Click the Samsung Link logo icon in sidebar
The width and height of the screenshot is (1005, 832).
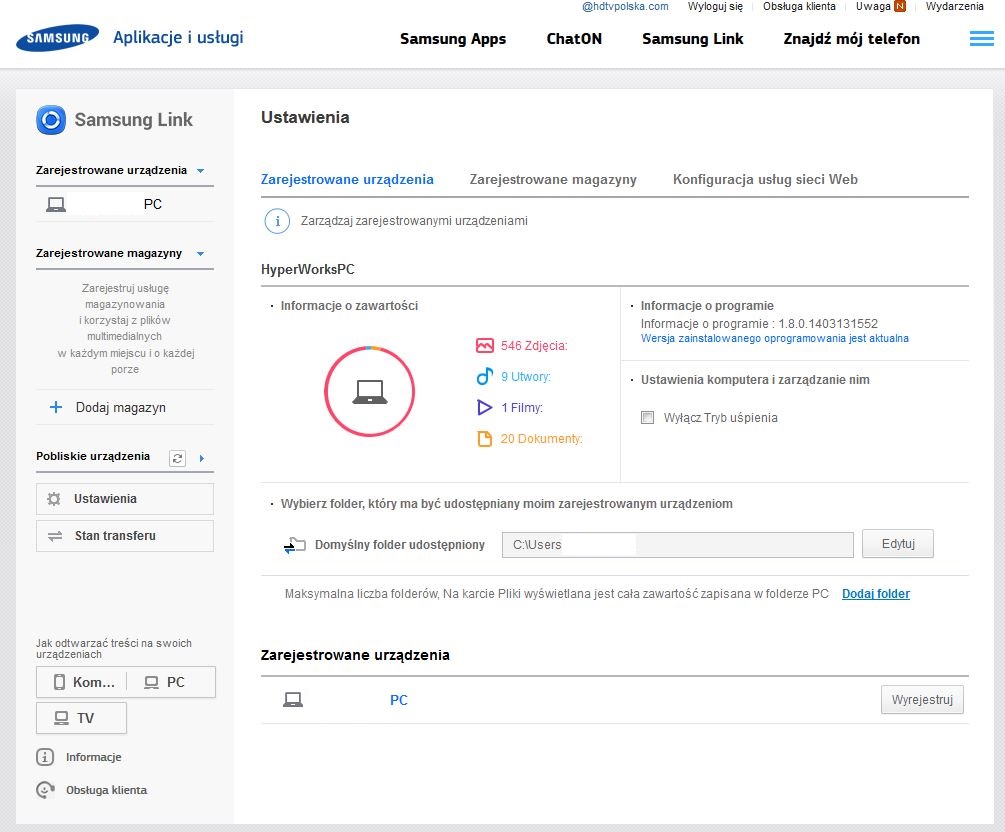[50, 120]
